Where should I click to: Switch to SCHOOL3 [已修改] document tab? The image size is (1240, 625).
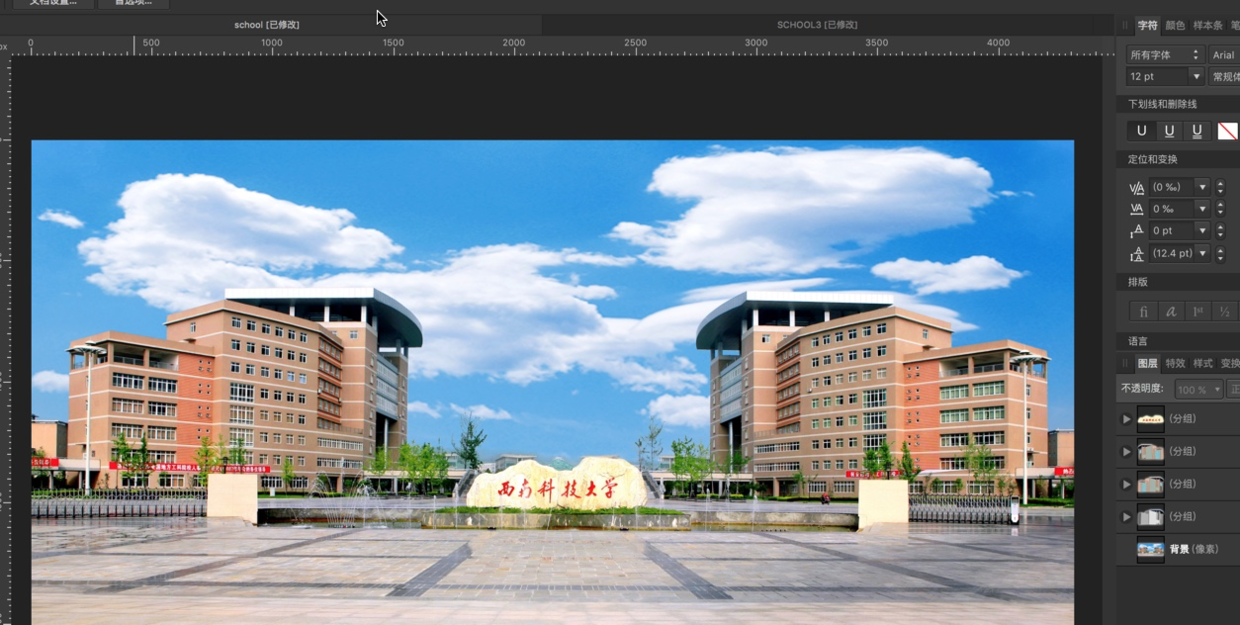817,25
